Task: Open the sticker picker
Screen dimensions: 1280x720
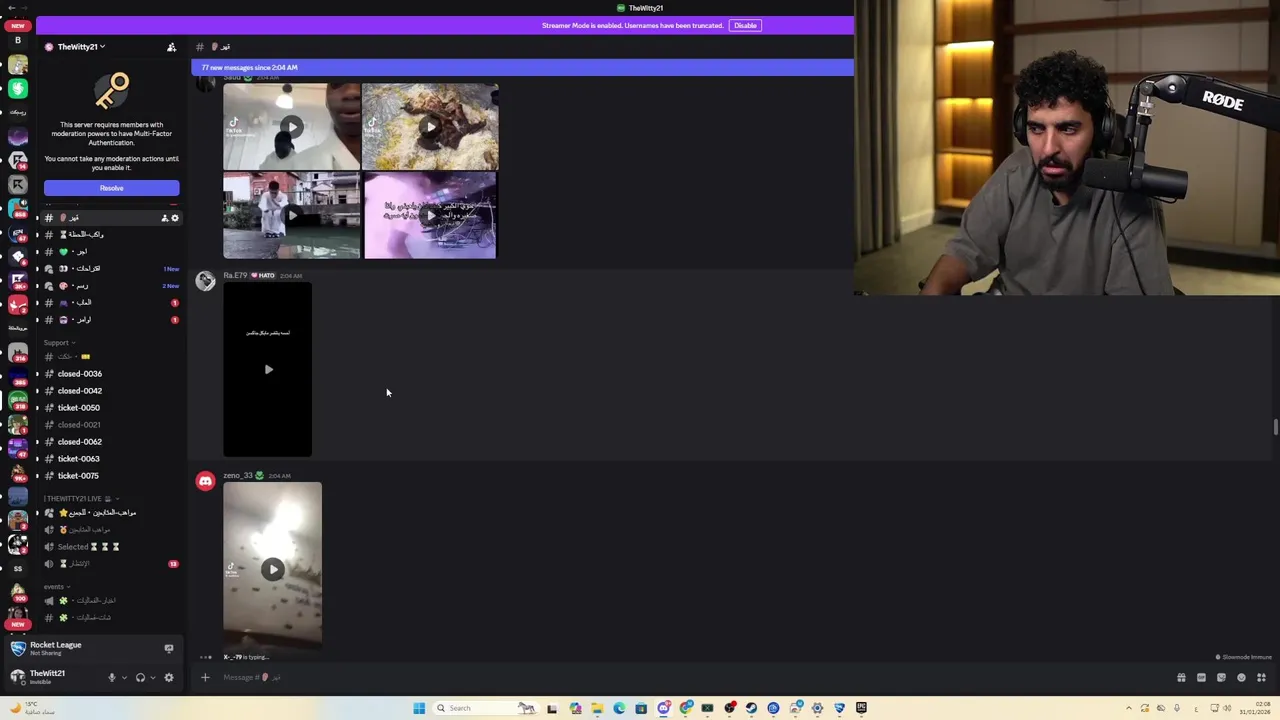Action: (x=1221, y=678)
